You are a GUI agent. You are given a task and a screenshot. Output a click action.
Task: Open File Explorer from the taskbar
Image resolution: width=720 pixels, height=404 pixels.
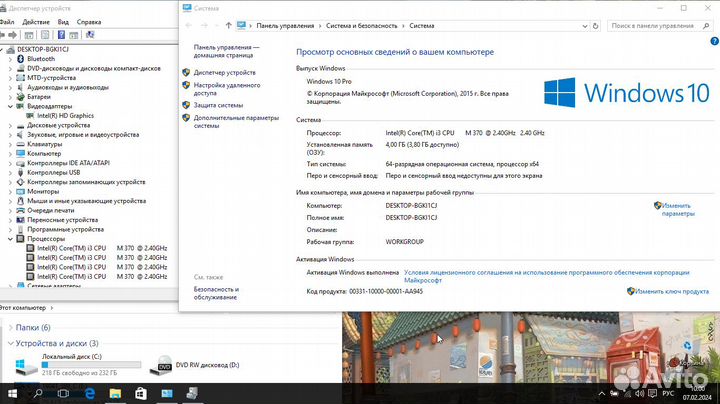[115, 393]
